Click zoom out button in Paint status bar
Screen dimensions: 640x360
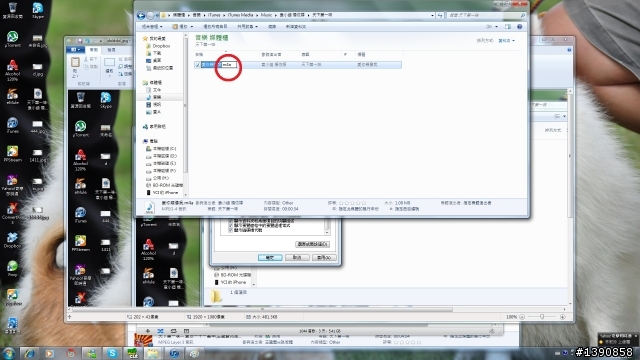coord(522,317)
